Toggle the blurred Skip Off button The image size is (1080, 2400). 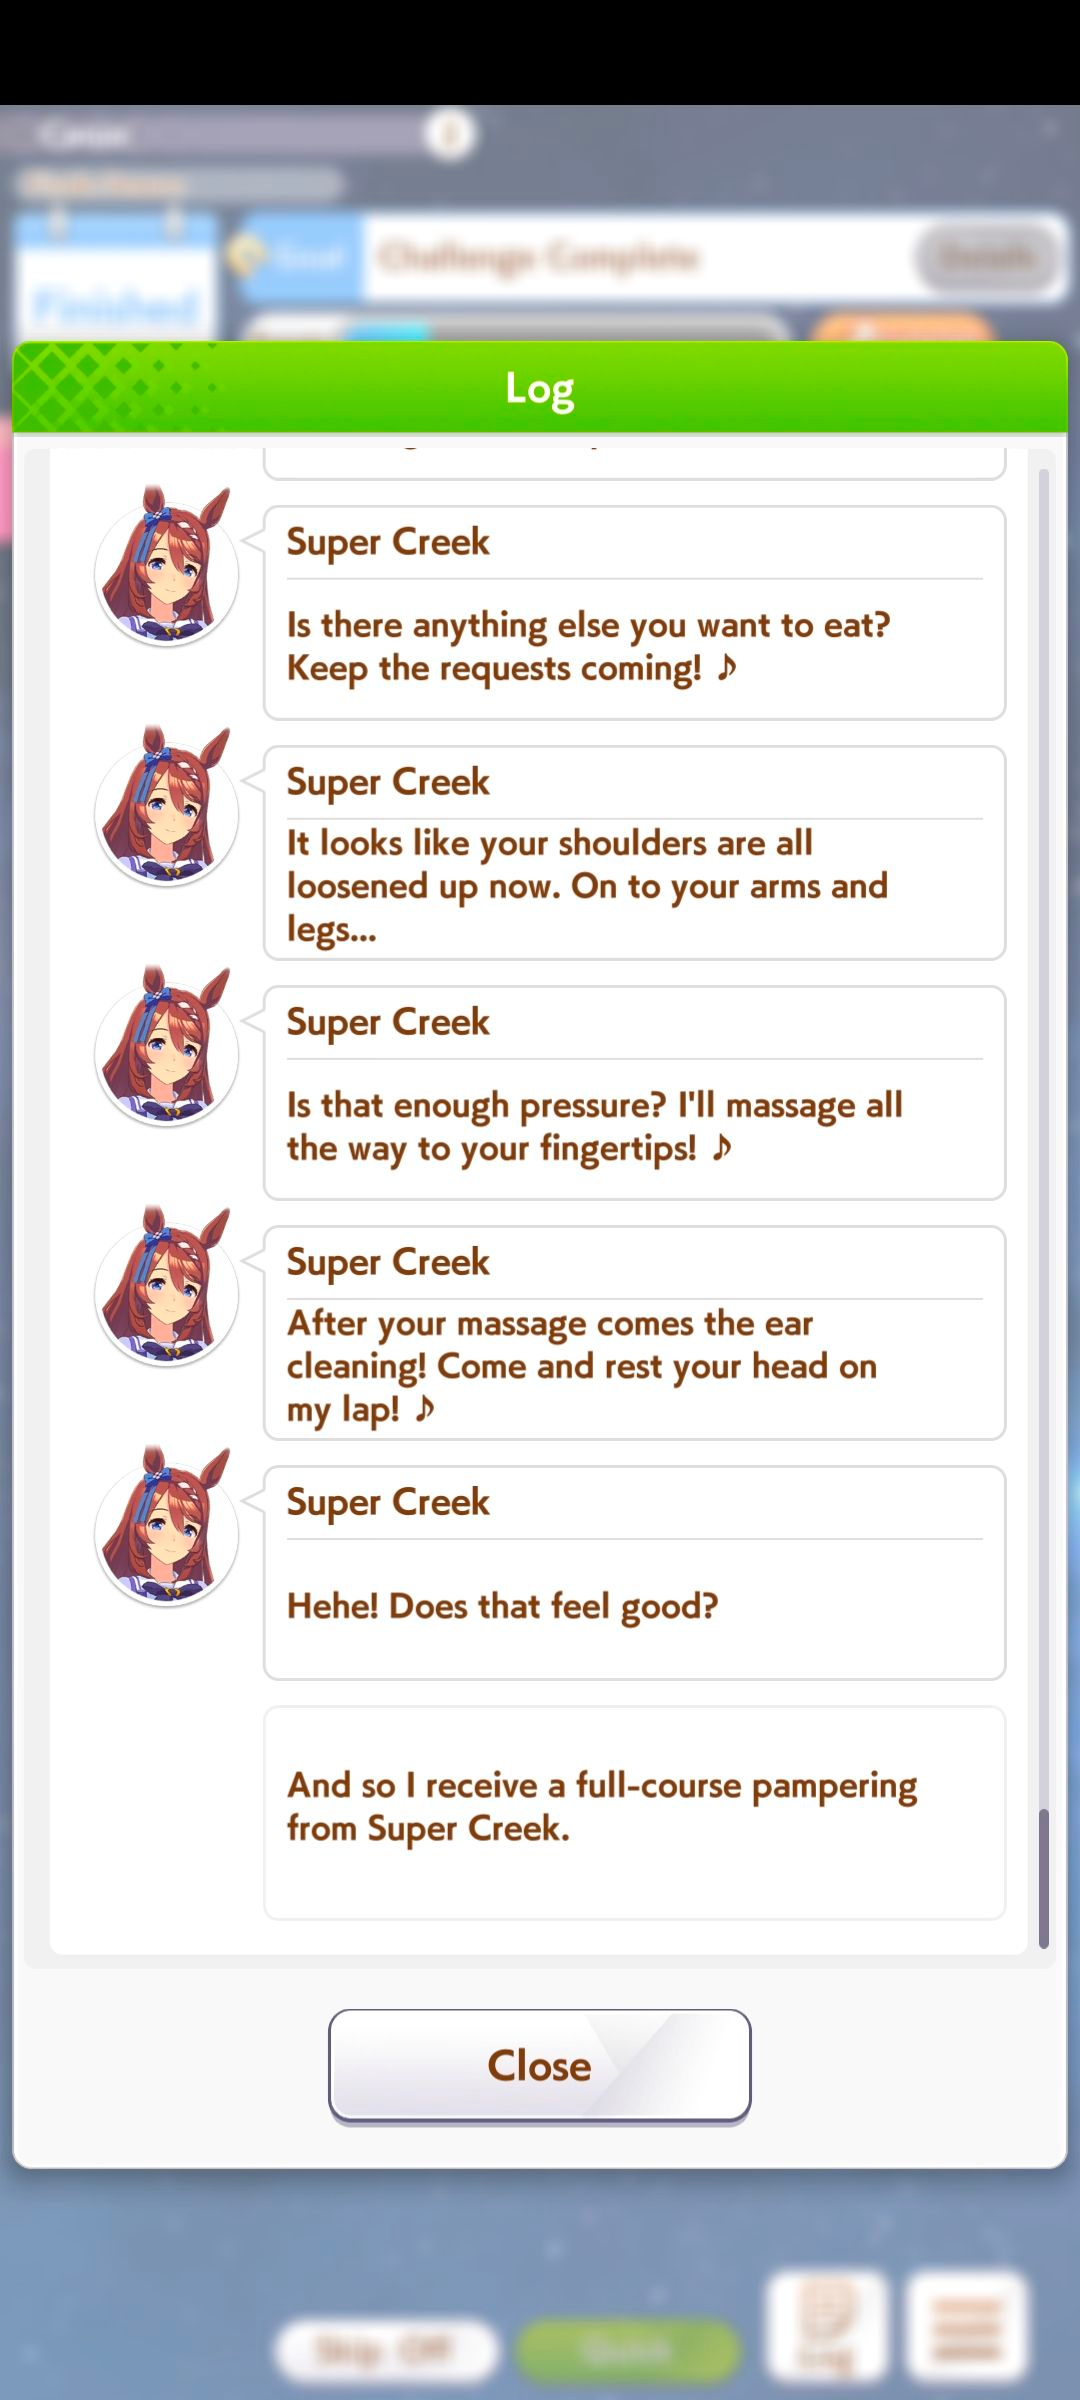click(x=386, y=2348)
